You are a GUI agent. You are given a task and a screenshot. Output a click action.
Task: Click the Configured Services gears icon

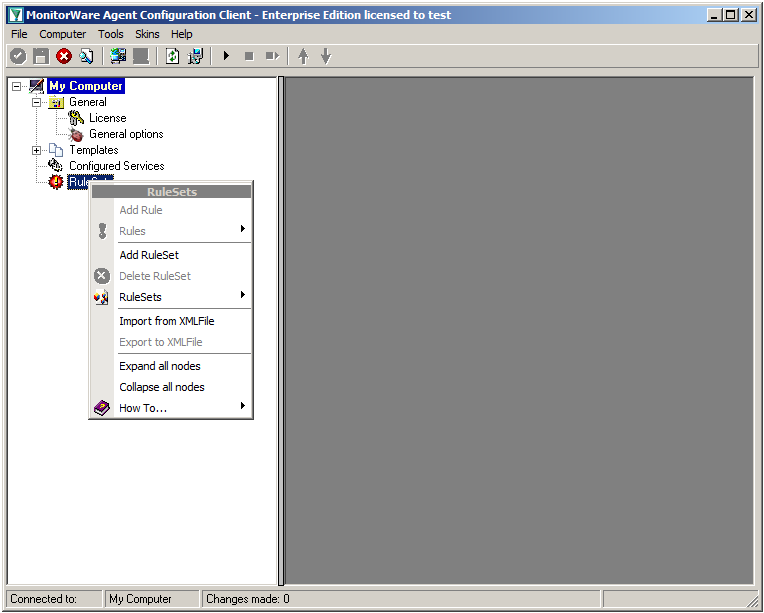[56, 166]
